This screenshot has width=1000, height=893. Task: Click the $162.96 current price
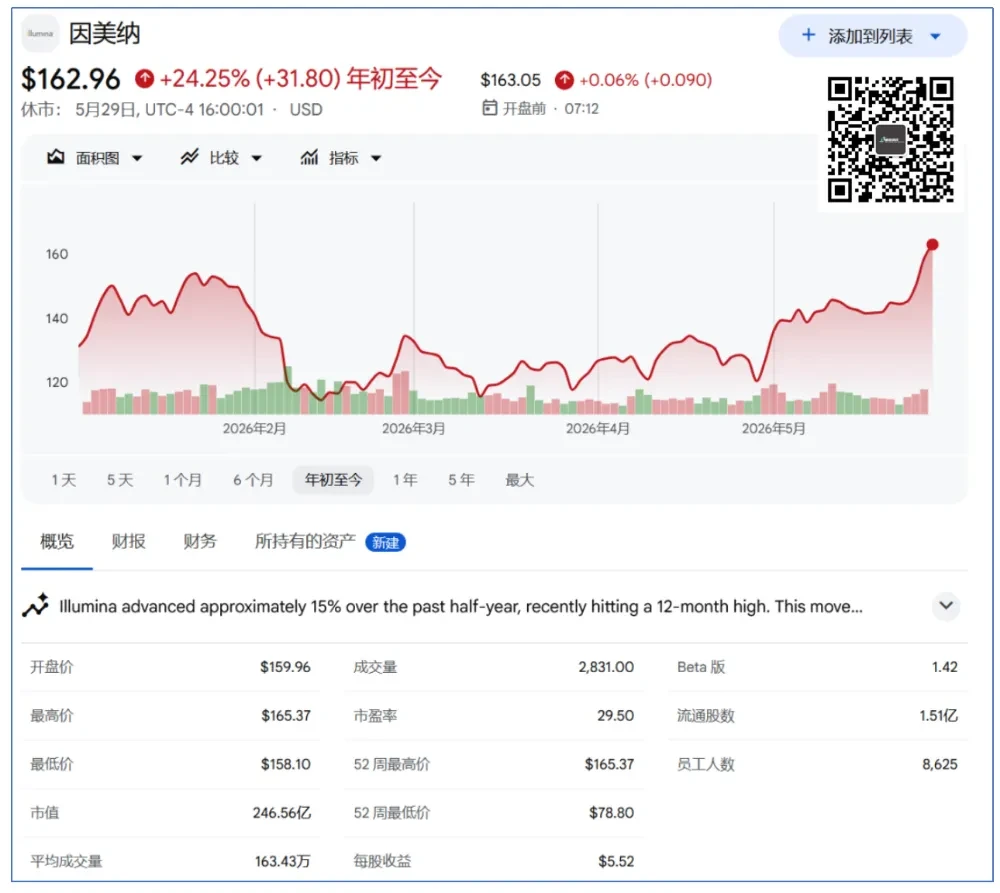(70, 79)
